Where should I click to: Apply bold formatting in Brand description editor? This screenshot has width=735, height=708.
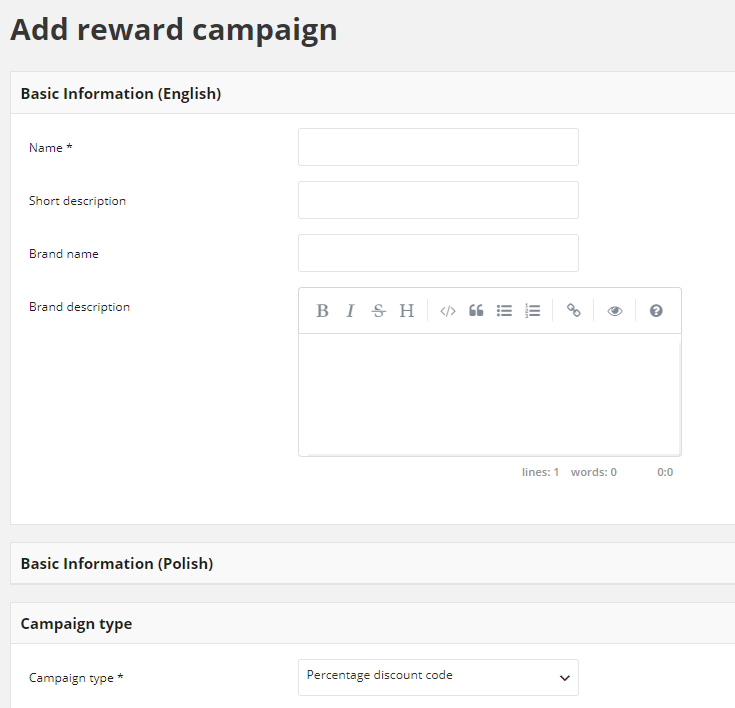(x=322, y=311)
